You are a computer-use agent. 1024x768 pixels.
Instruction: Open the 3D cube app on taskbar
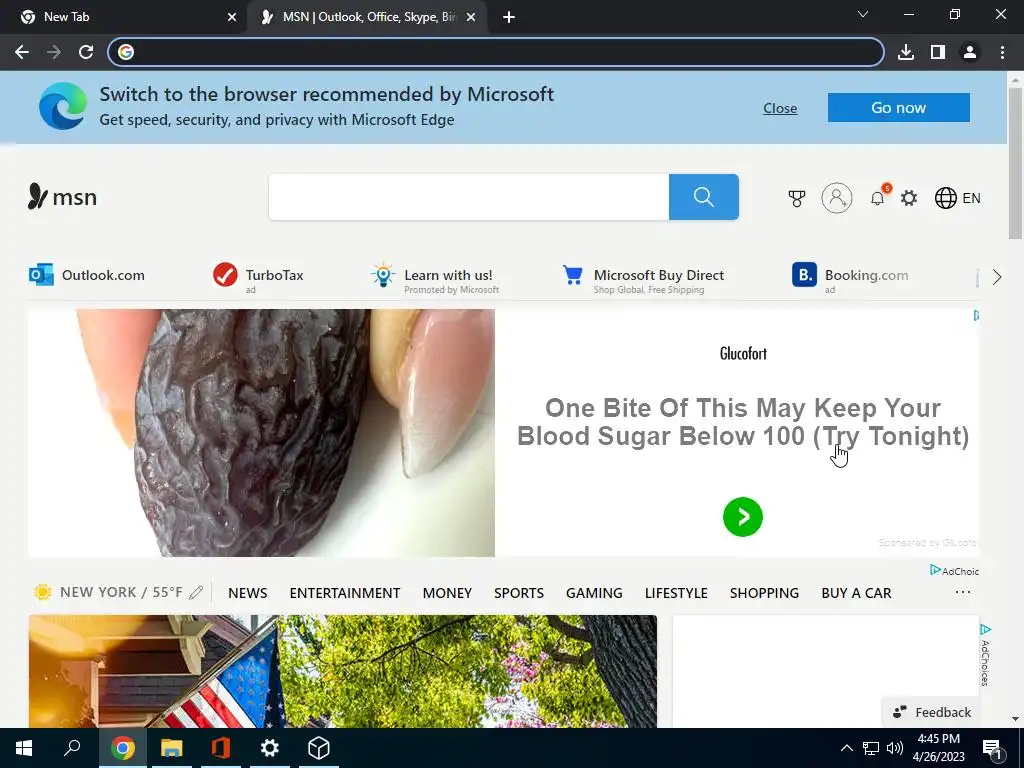click(318, 748)
